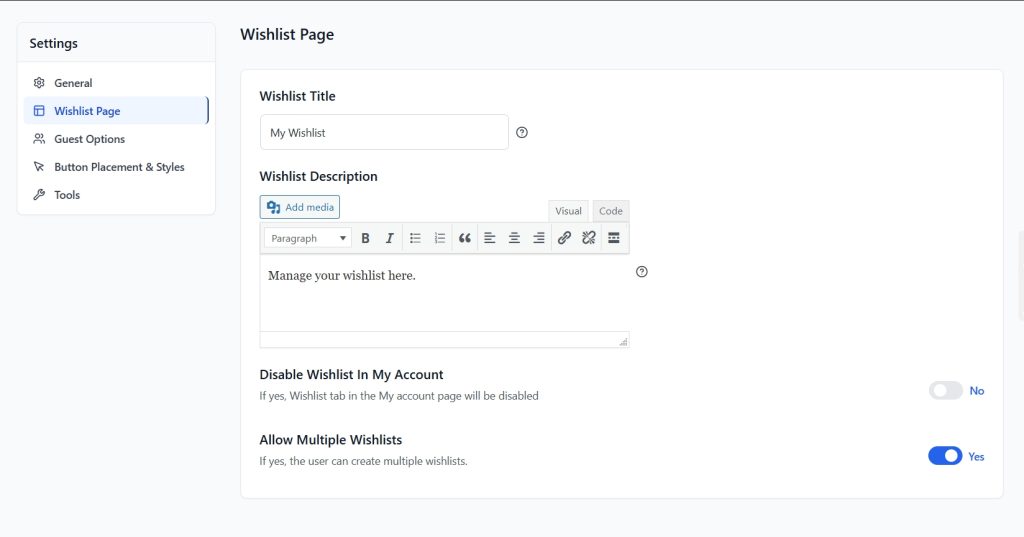
Task: Click the remove link icon
Action: [x=589, y=238]
